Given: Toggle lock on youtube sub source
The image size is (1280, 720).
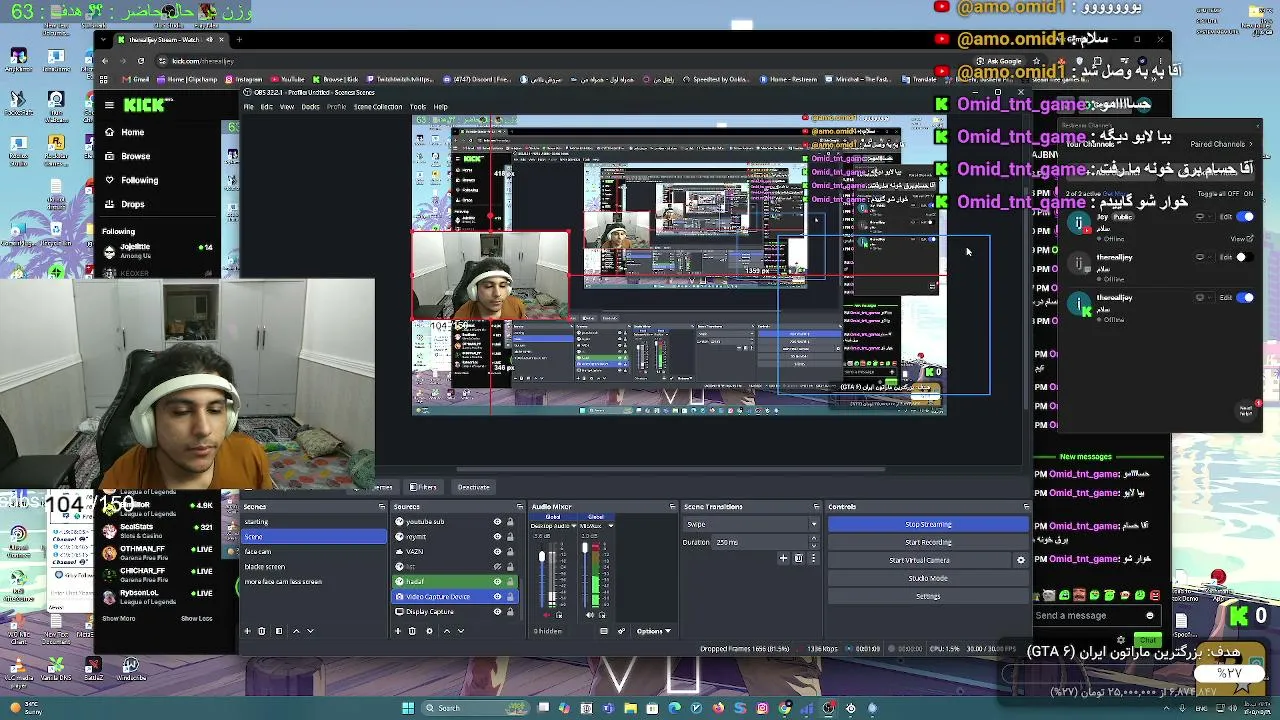Looking at the screenshot, I should [x=510, y=522].
